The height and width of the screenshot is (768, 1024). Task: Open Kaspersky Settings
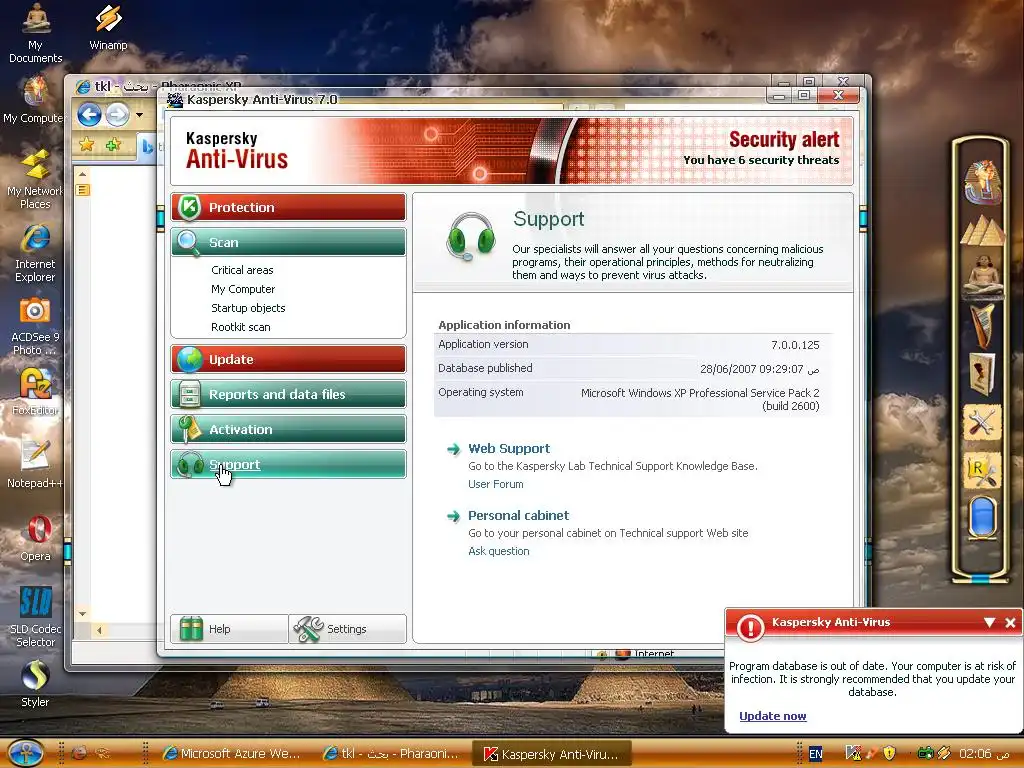click(x=347, y=629)
